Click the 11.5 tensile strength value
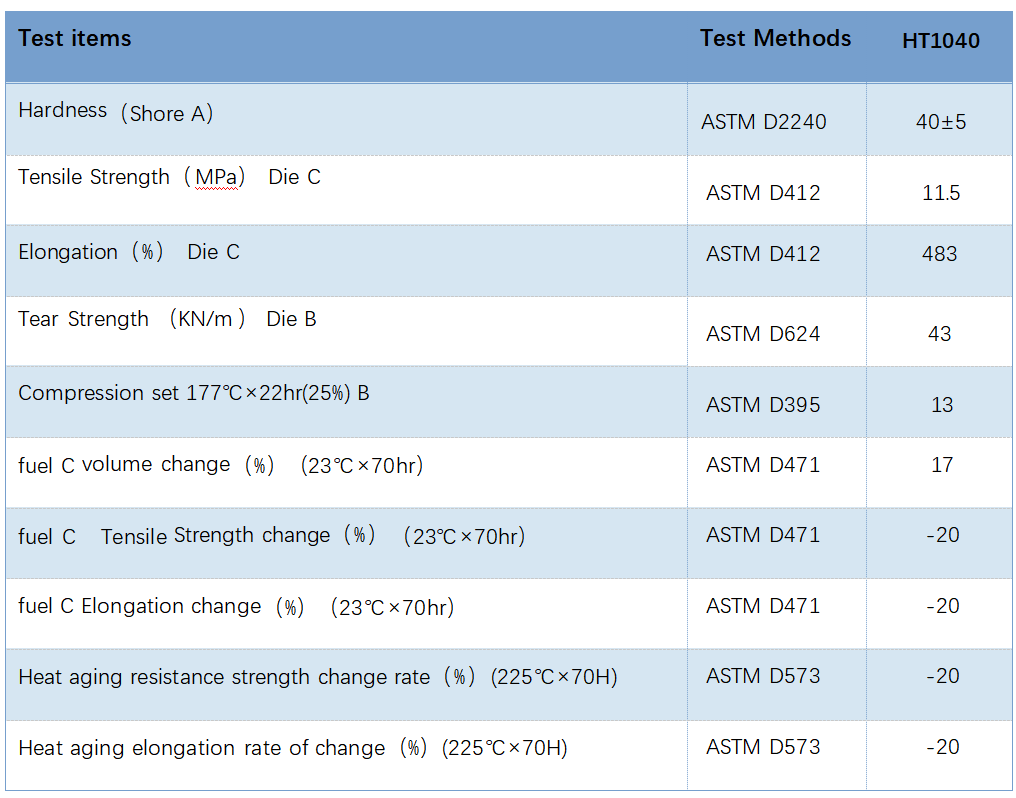The height and width of the screenshot is (798, 1016). pyautogui.click(x=940, y=193)
